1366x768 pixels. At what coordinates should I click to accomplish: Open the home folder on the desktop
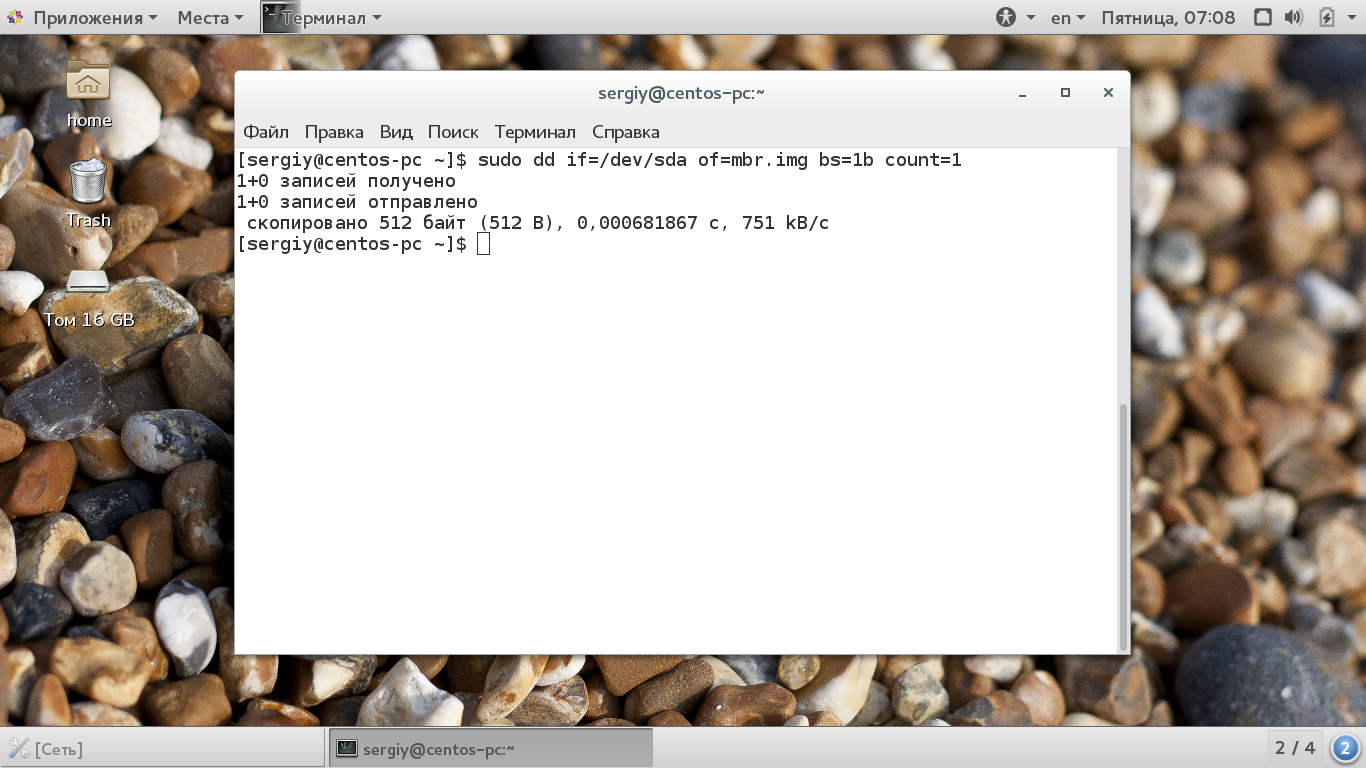87,82
